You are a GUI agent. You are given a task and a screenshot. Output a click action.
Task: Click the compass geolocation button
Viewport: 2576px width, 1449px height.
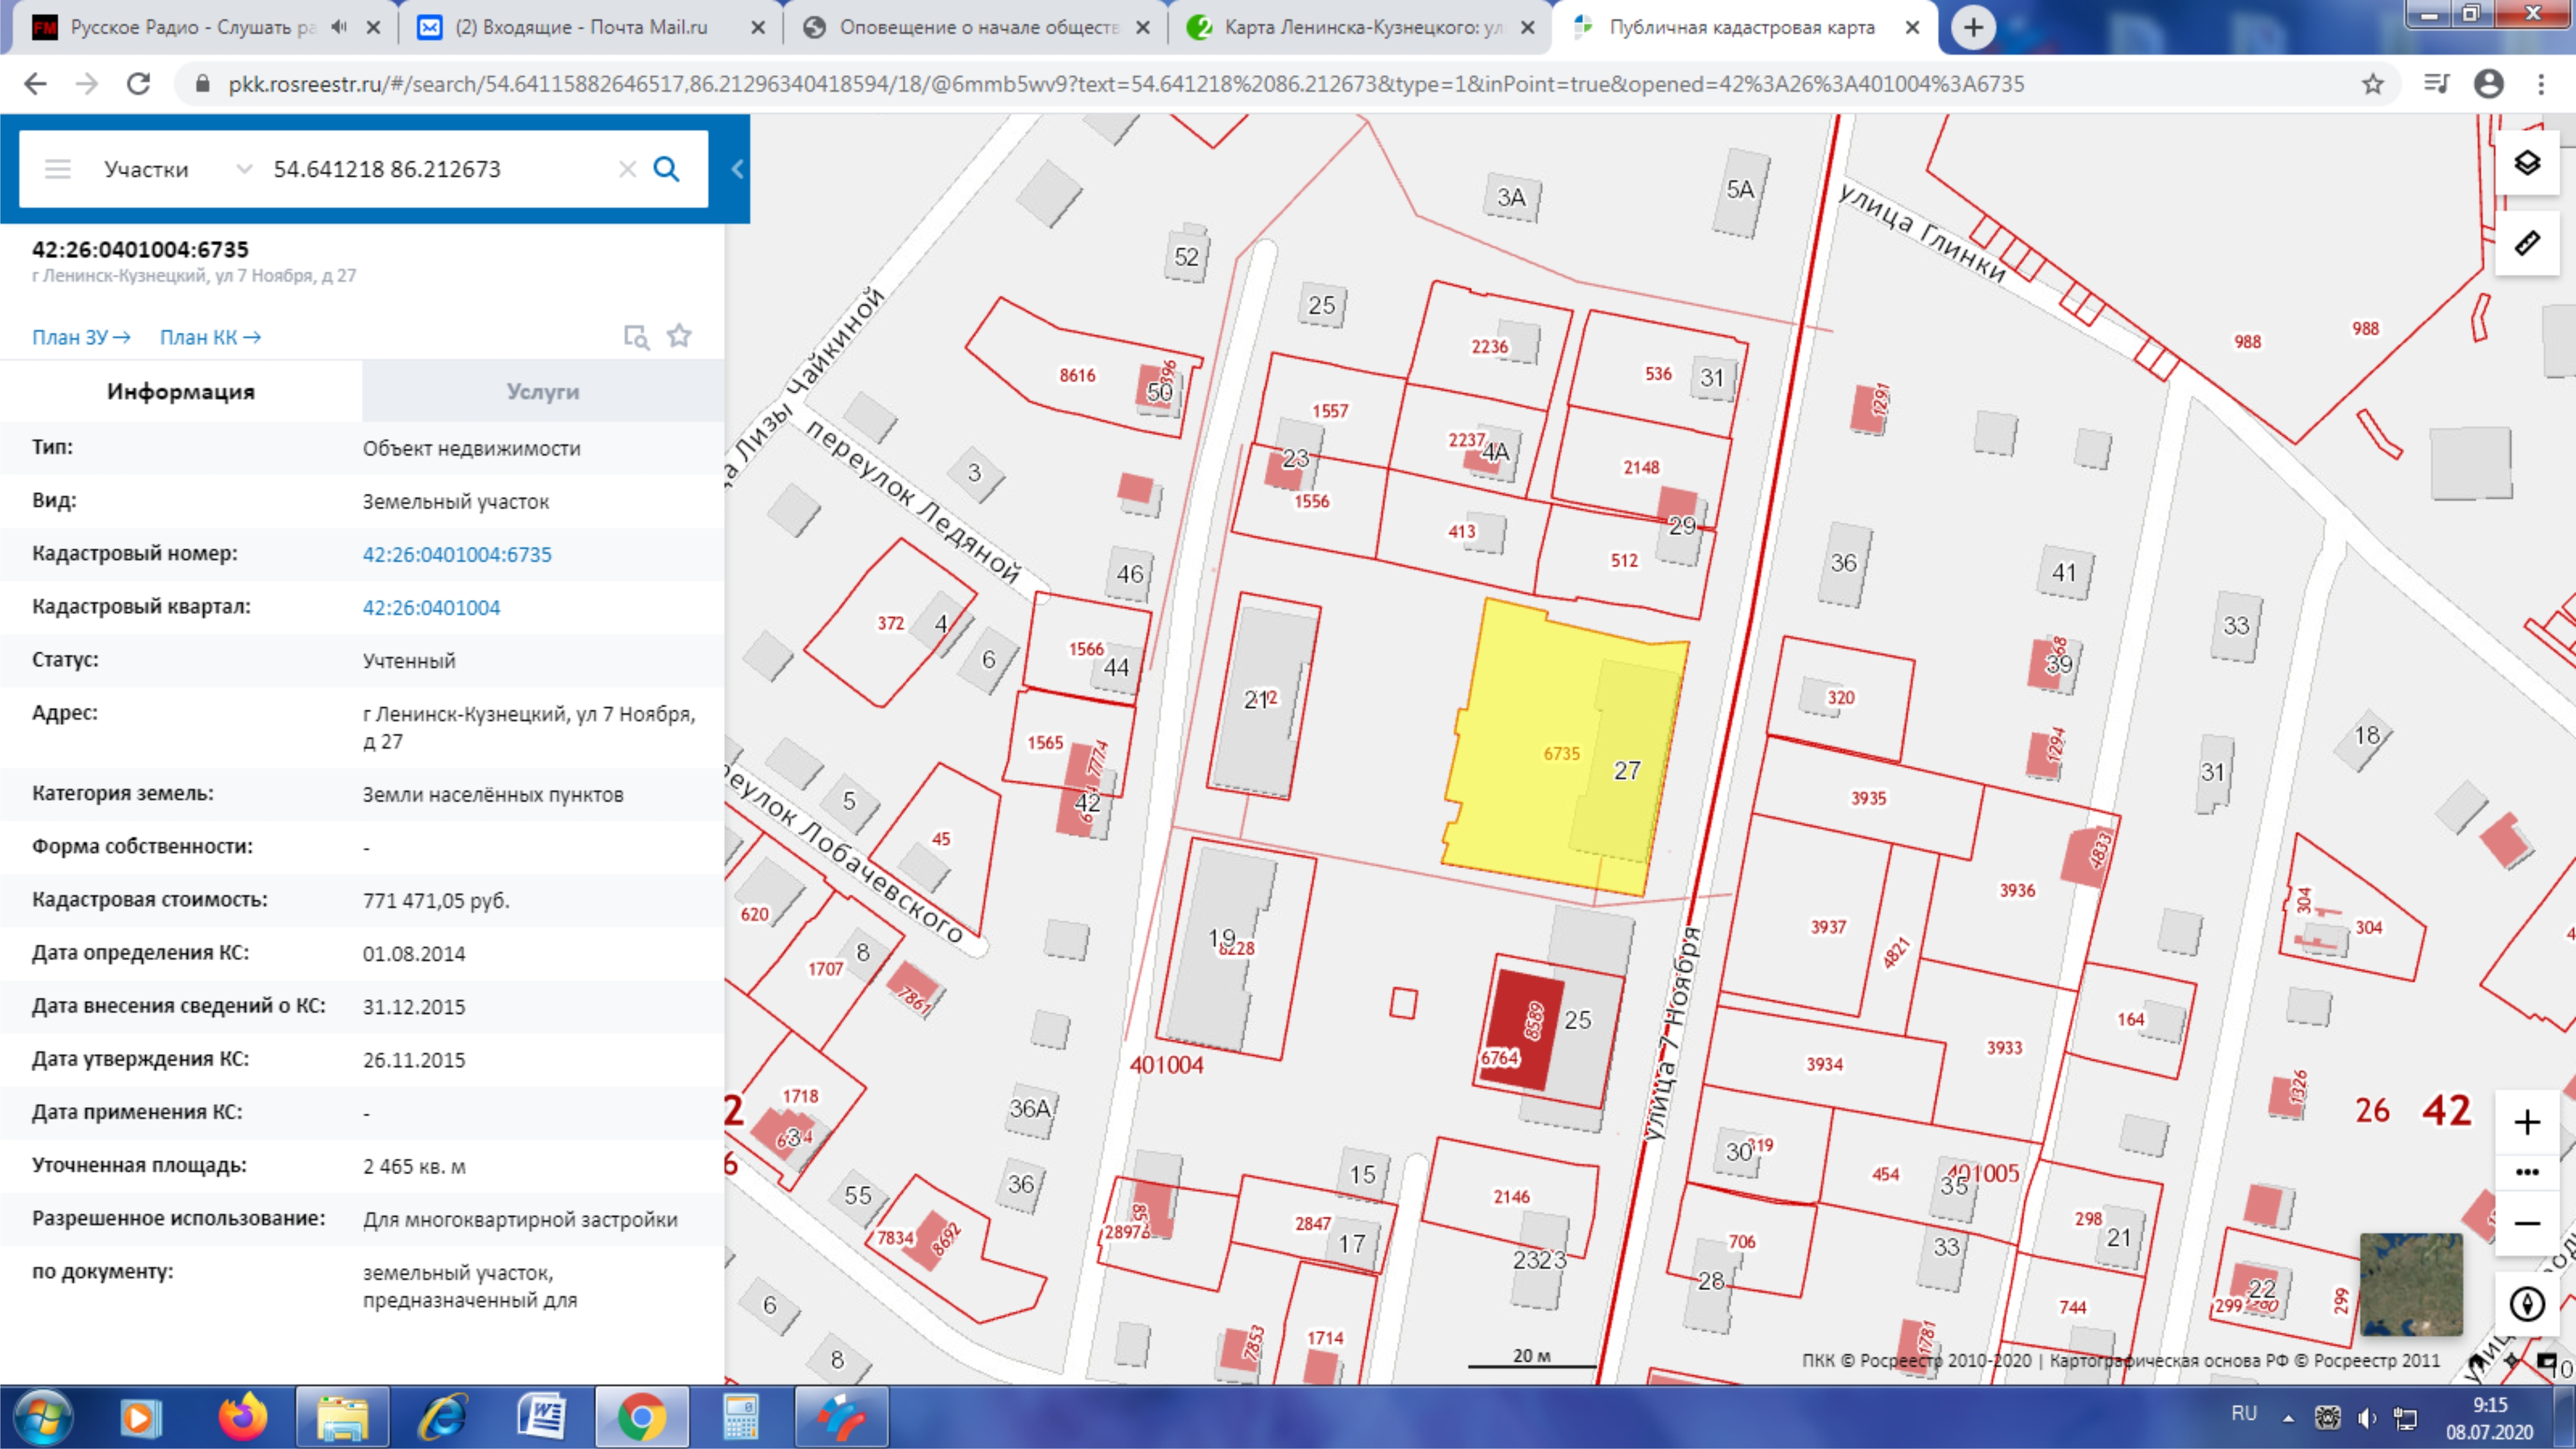pos(2526,1304)
